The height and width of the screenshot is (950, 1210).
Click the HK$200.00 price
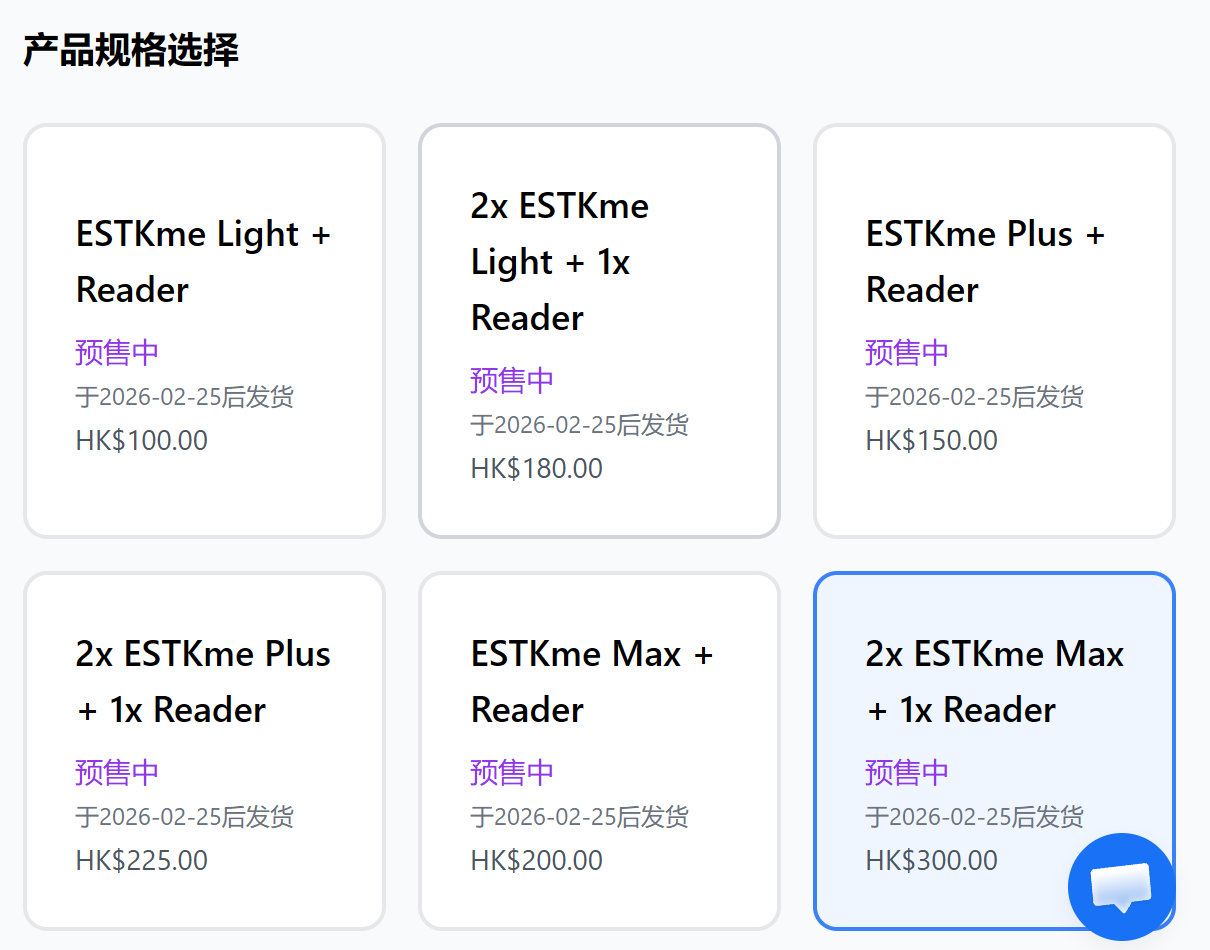(537, 861)
